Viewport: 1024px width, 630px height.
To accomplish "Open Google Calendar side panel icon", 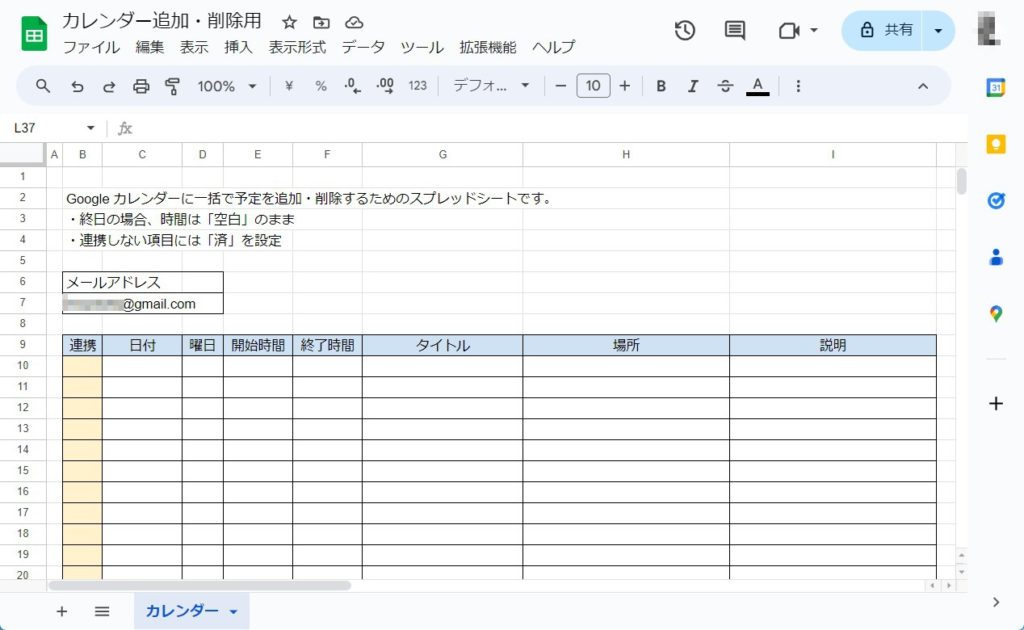I will [x=996, y=88].
